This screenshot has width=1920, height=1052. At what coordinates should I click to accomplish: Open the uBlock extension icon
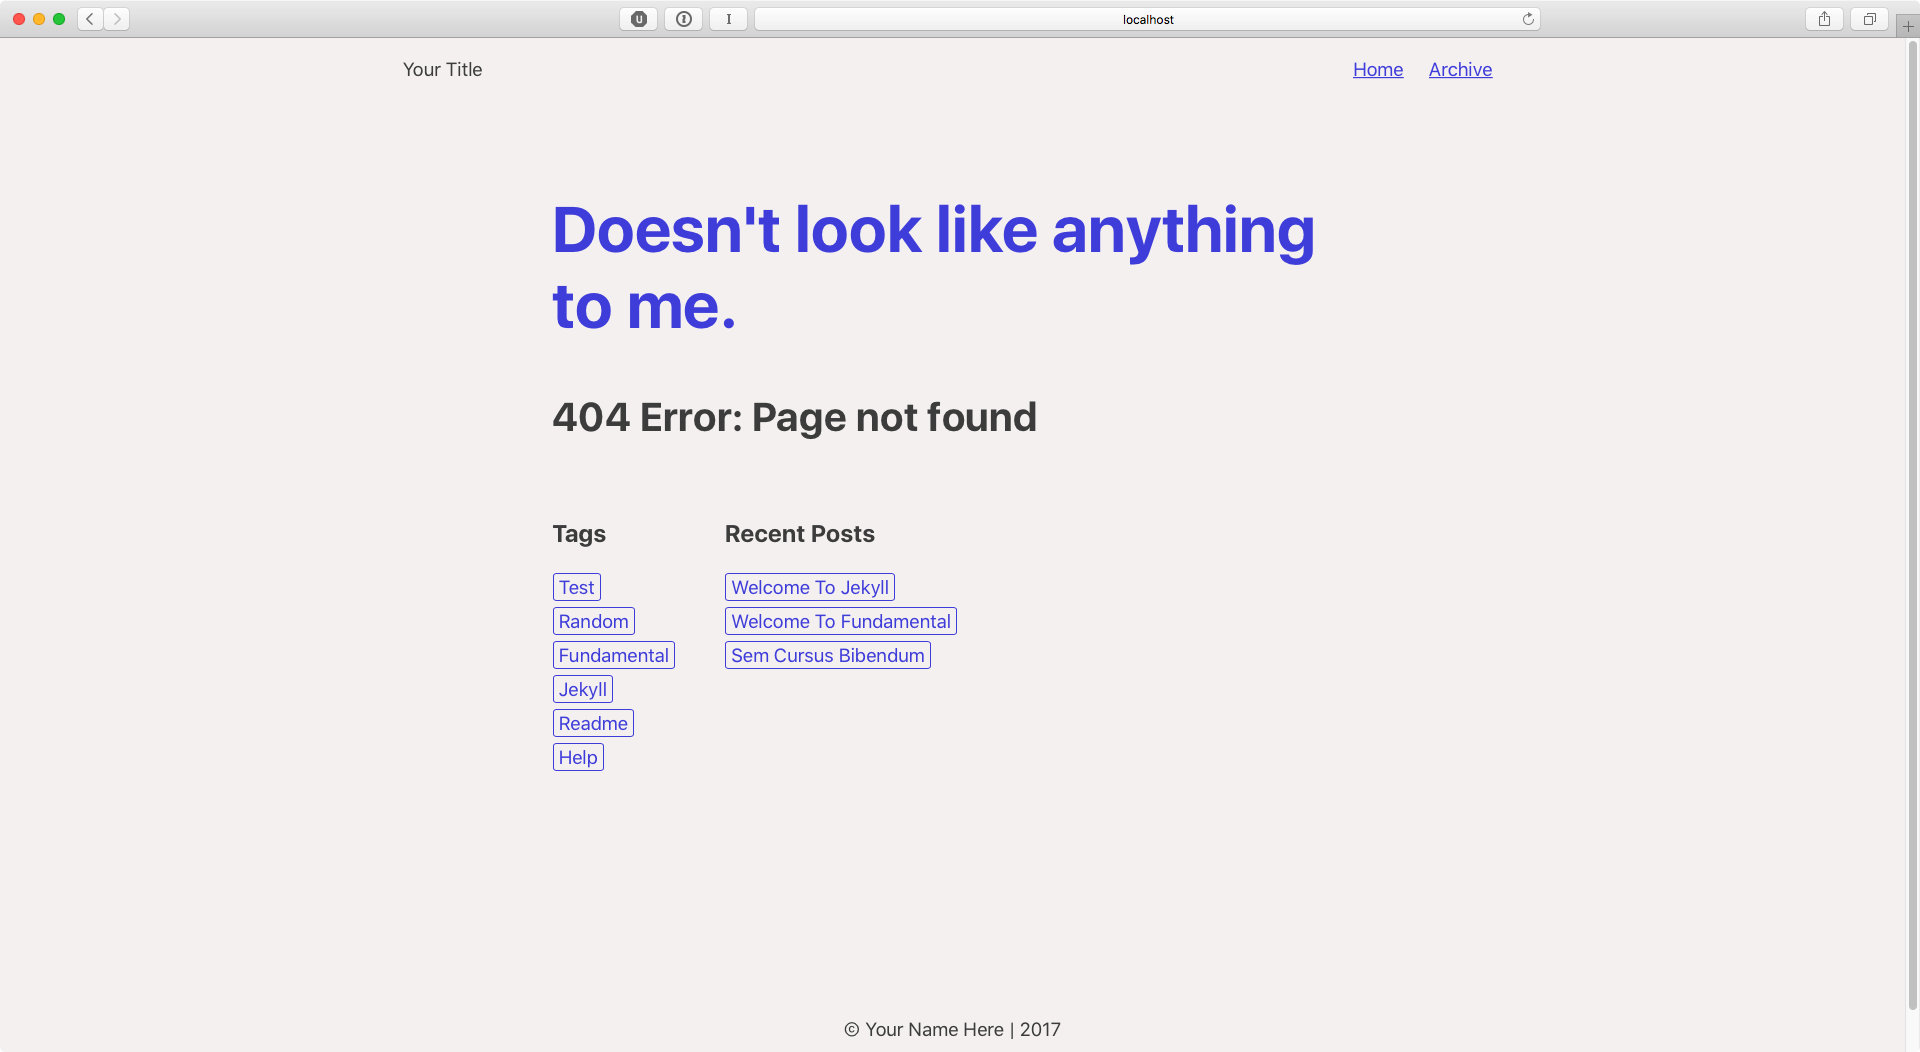click(x=639, y=19)
